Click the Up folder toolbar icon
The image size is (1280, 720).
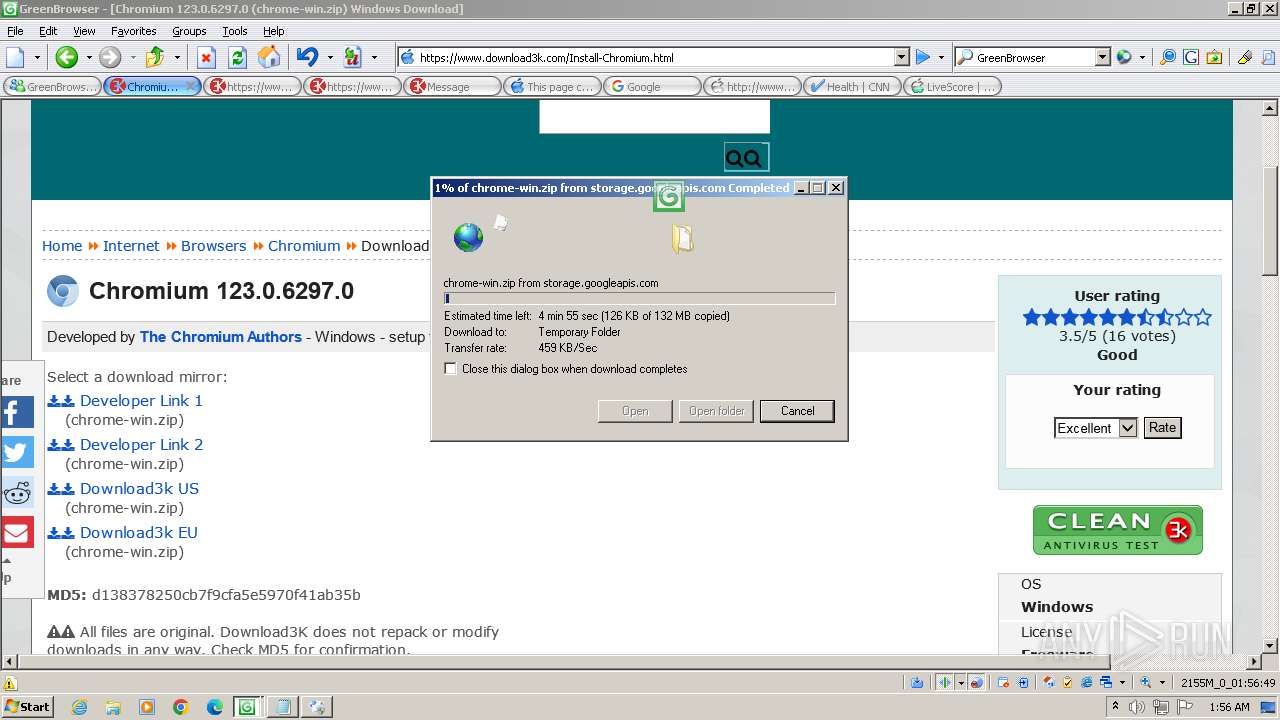pyautogui.click(x=155, y=57)
